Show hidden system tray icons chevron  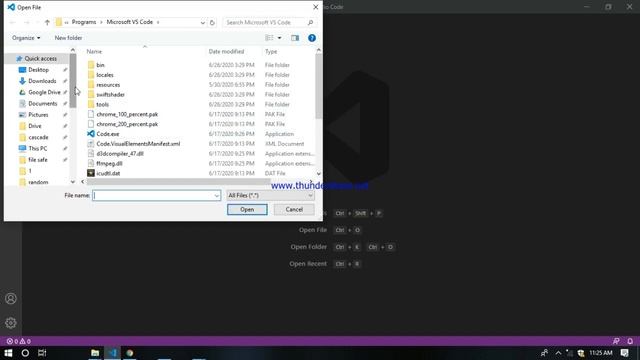pyautogui.click(x=558, y=353)
